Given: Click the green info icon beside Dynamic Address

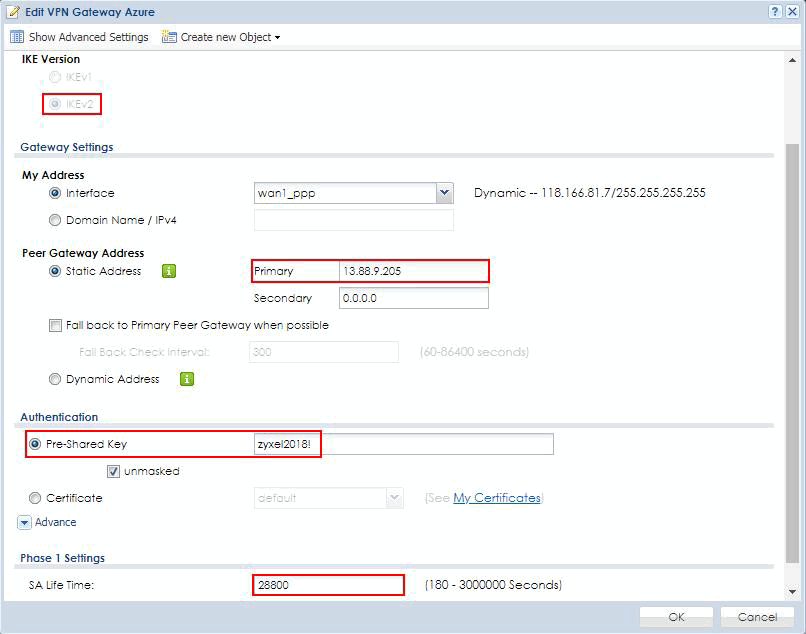Looking at the screenshot, I should click(x=187, y=379).
